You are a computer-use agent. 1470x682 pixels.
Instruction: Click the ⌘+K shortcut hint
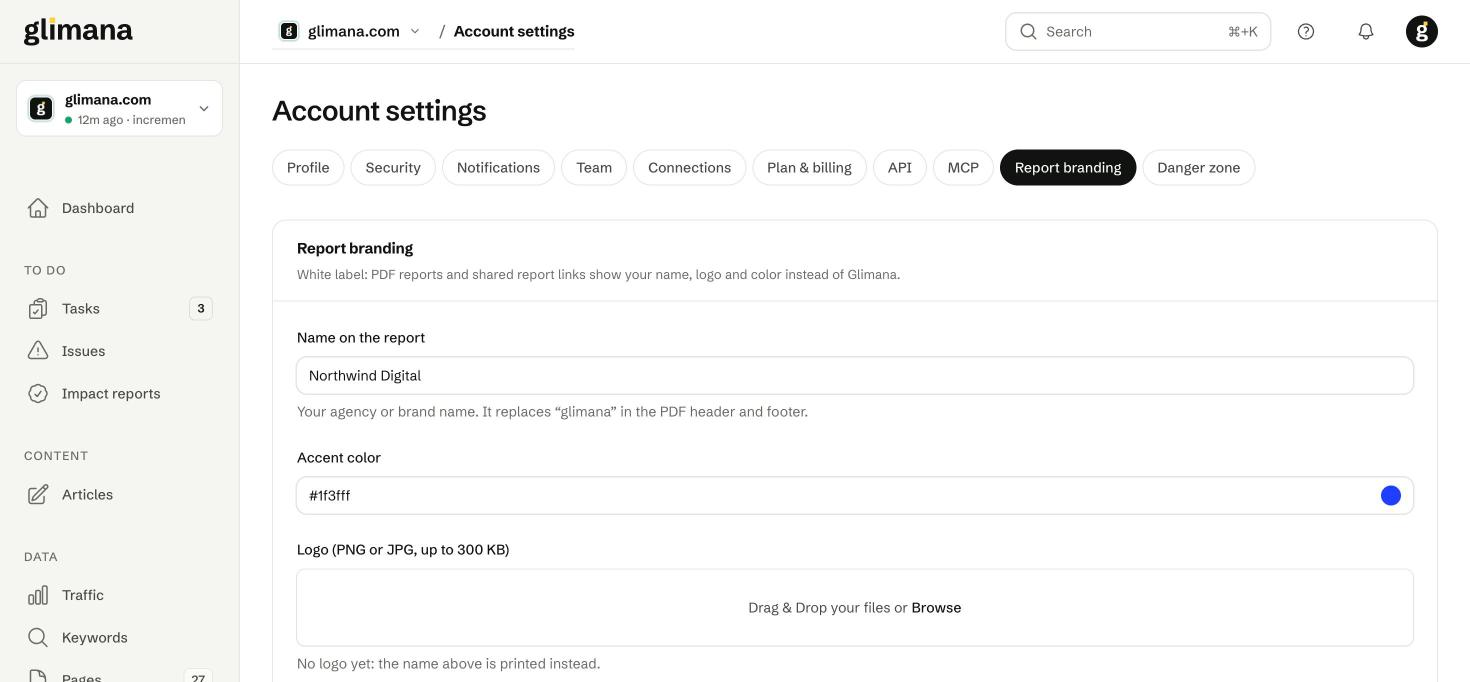pos(1243,32)
